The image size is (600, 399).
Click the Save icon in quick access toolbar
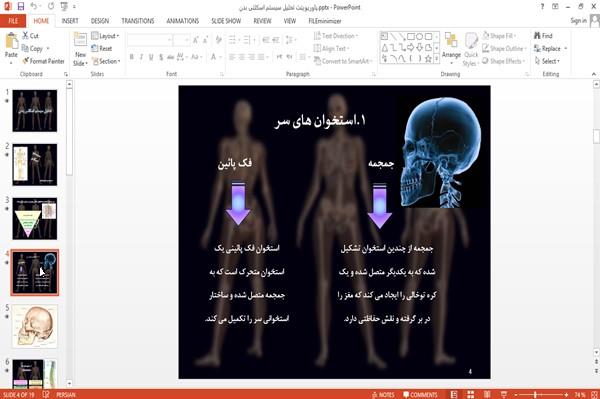pos(21,7)
